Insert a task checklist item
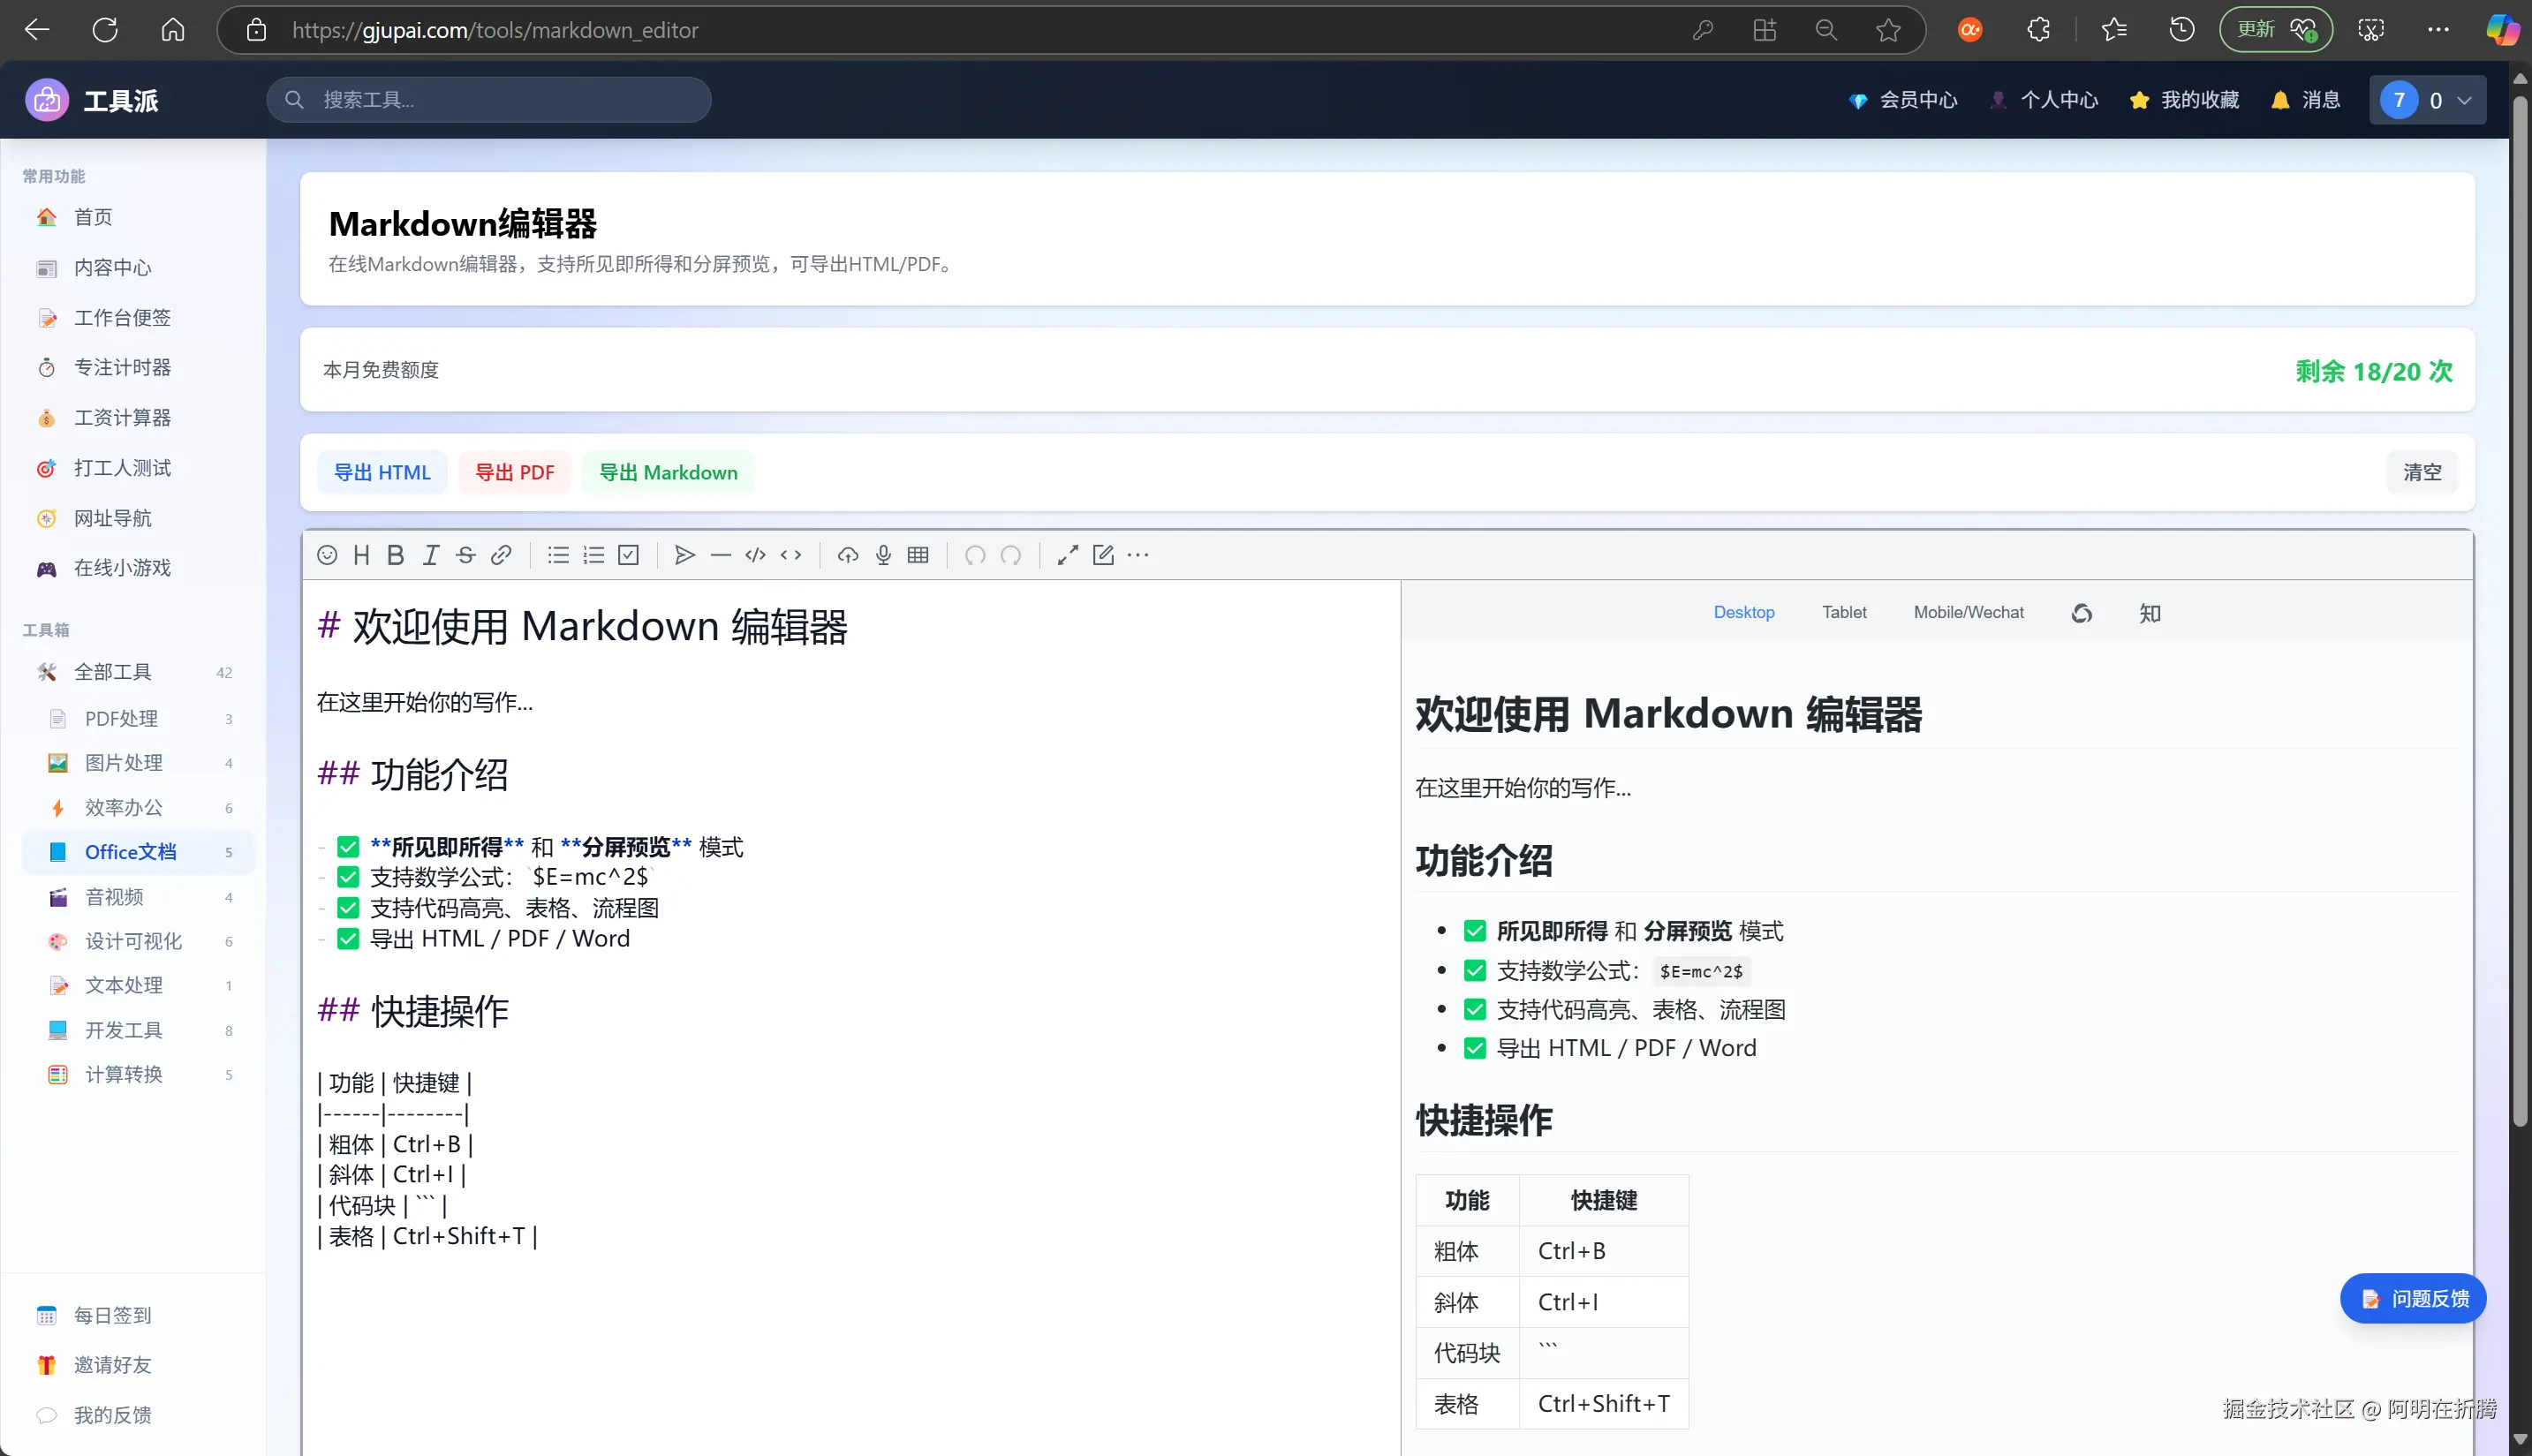Image resolution: width=2532 pixels, height=1456 pixels. [x=629, y=555]
